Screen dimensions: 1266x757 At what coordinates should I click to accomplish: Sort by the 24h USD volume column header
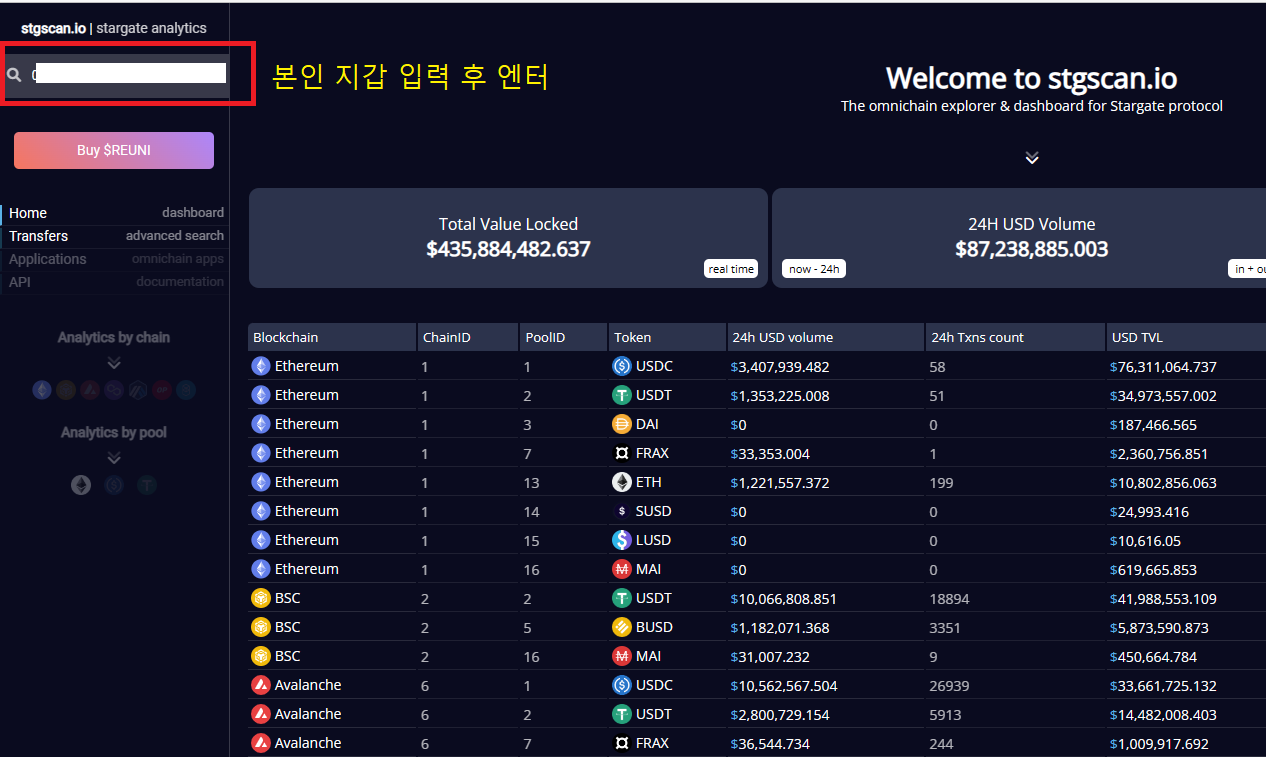(x=825, y=337)
